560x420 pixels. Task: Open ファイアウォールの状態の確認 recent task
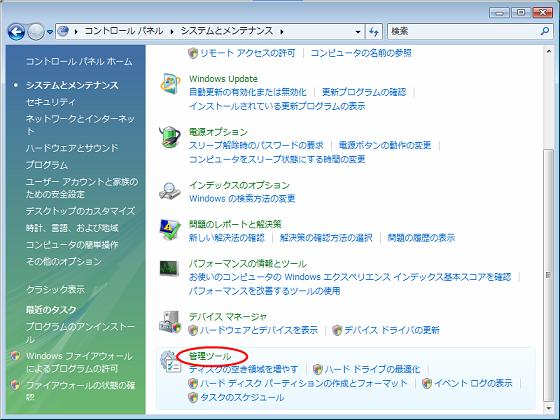[x=80, y=391]
